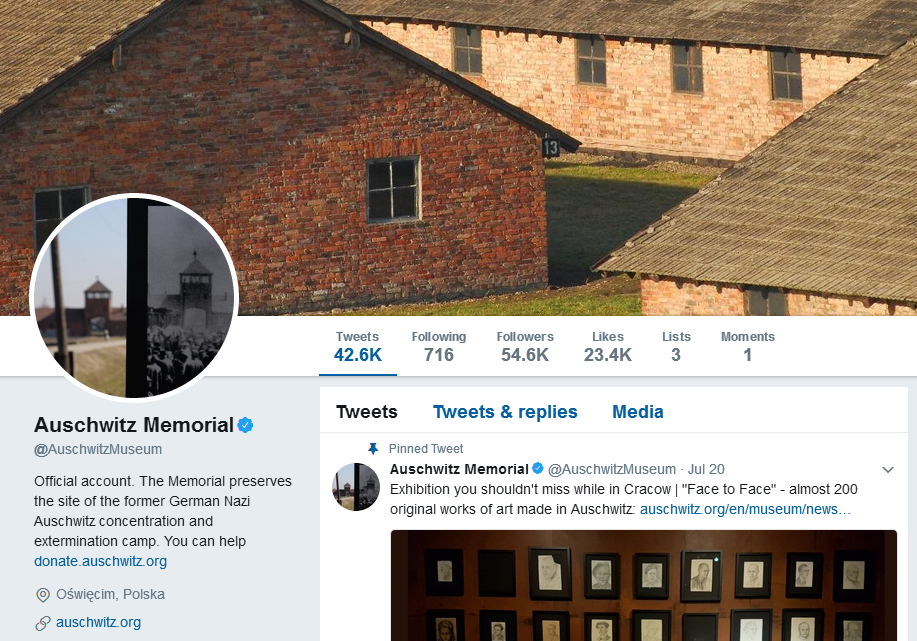
Task: Click the verified badge in pinned tweet header
Action: (x=537, y=468)
